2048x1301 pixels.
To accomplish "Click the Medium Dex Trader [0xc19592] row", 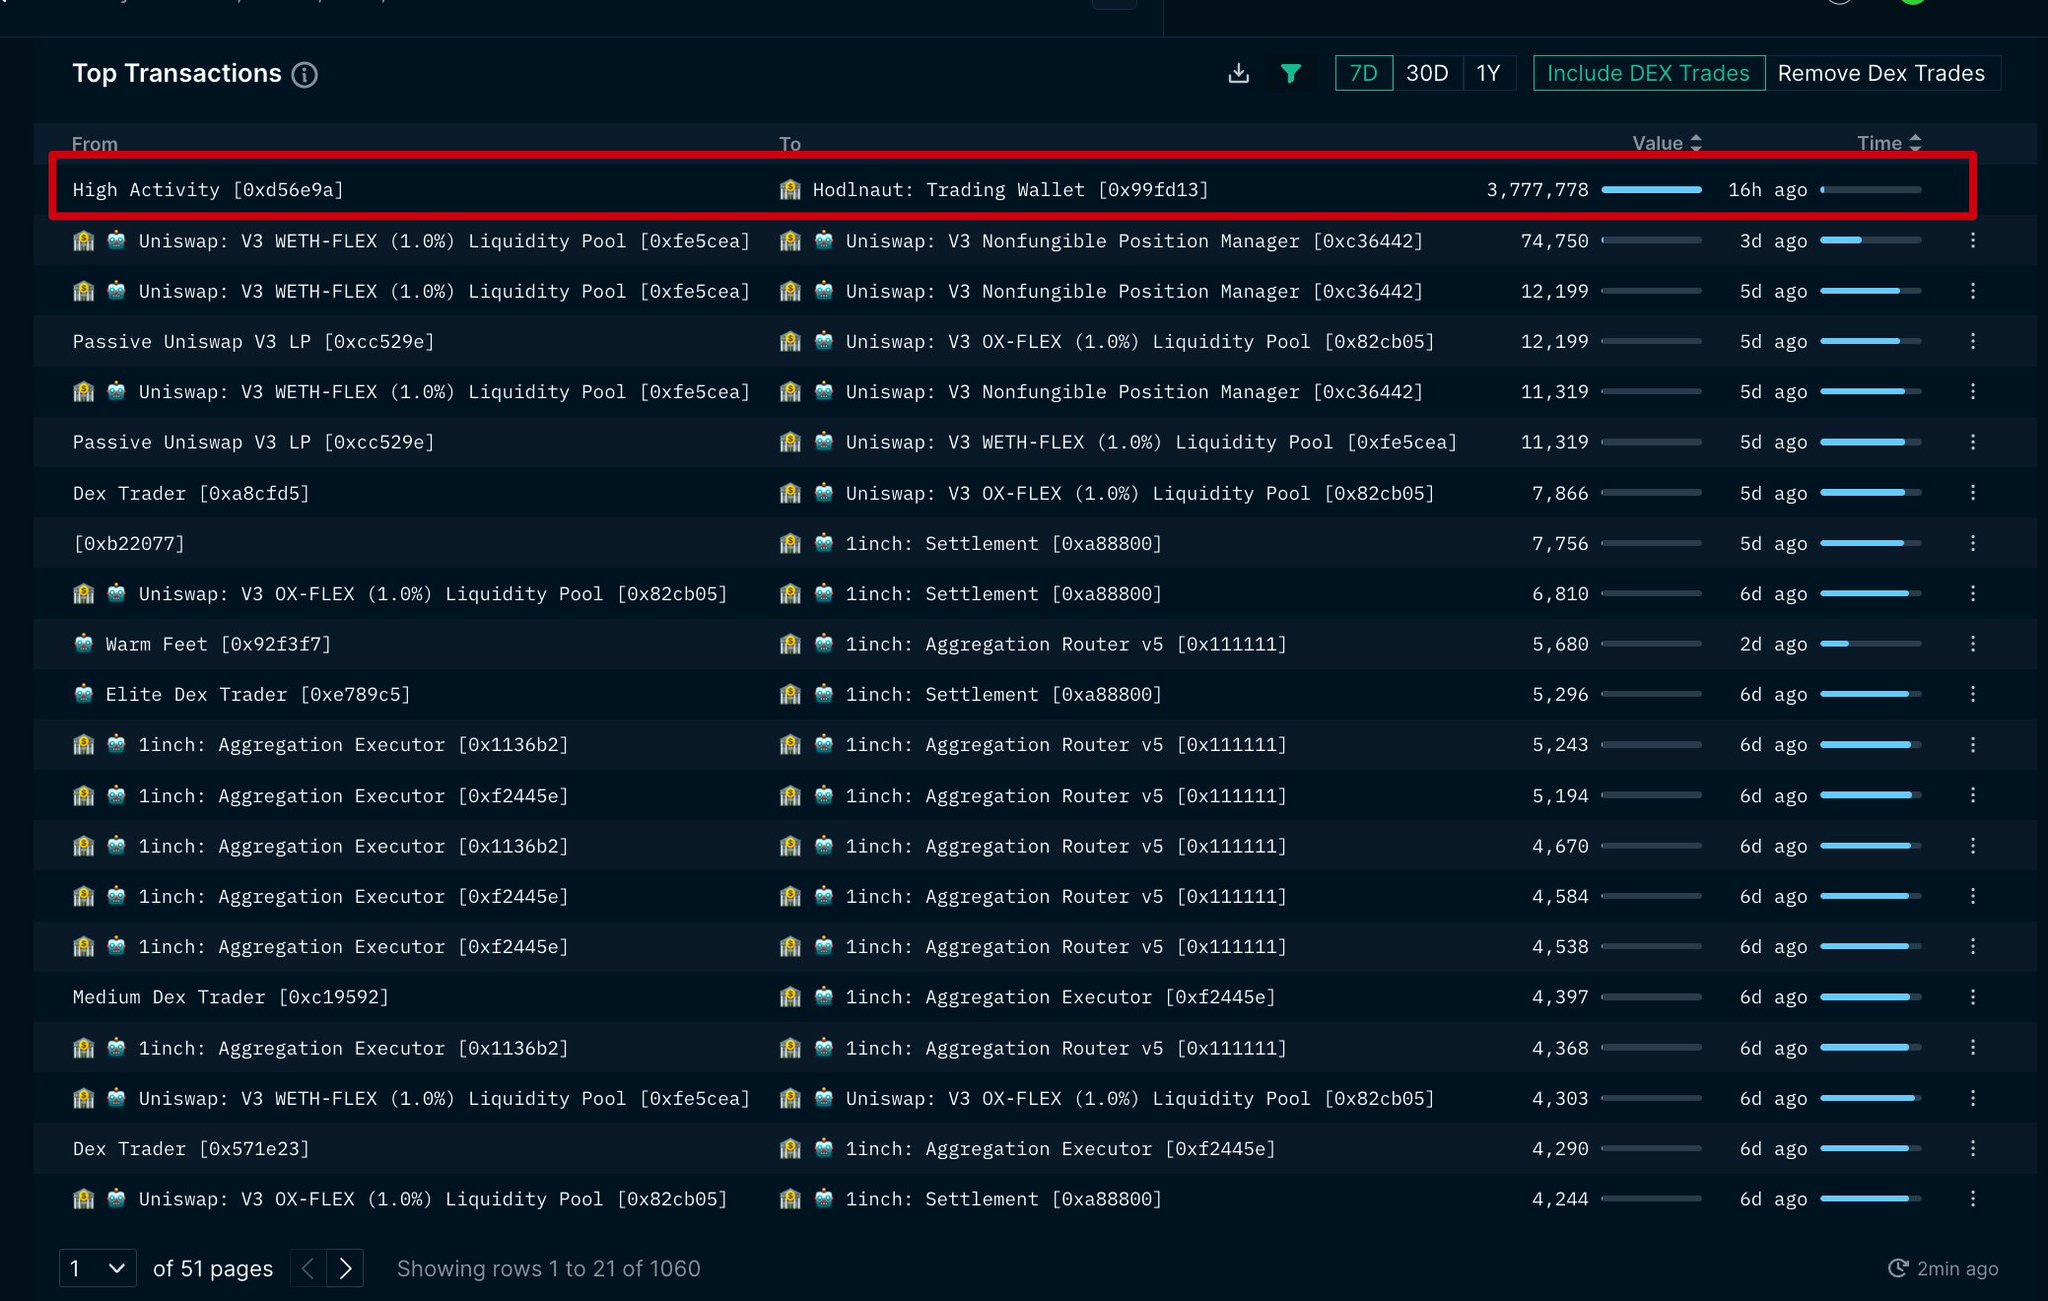I will (230, 997).
